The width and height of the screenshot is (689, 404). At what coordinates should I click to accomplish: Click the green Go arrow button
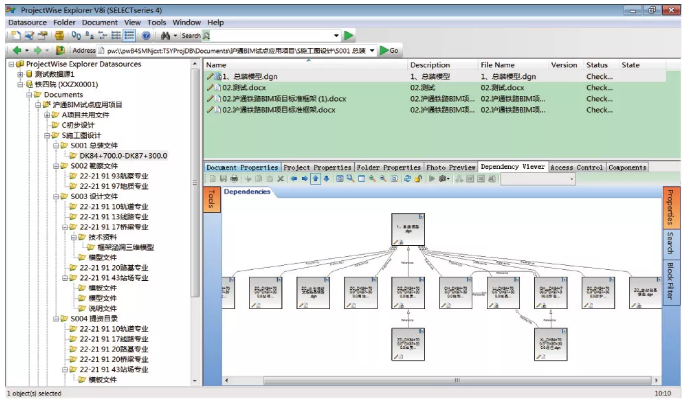click(389, 51)
